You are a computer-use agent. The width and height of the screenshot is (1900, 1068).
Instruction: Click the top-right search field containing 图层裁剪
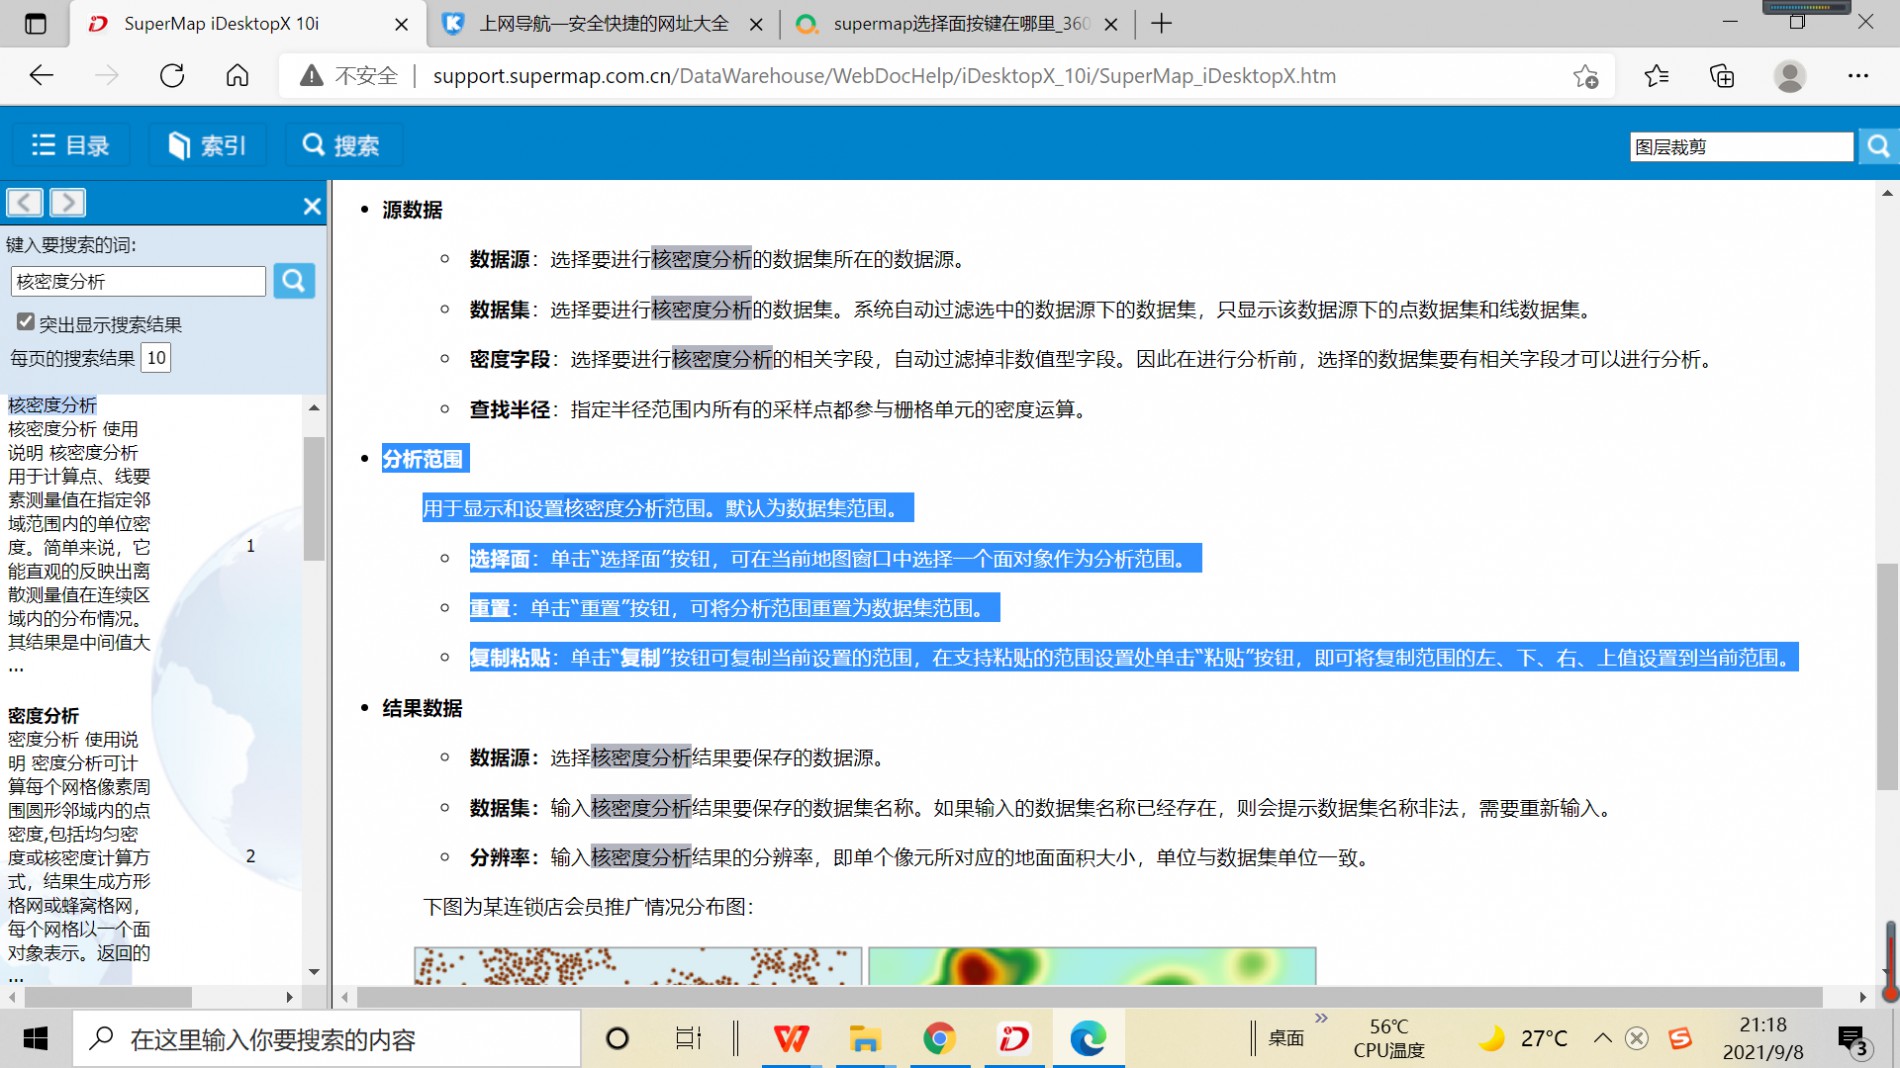(x=1740, y=147)
